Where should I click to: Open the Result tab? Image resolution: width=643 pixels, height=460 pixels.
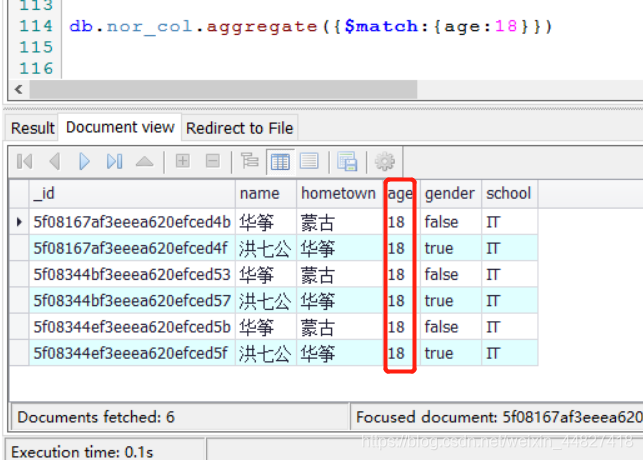[32, 128]
